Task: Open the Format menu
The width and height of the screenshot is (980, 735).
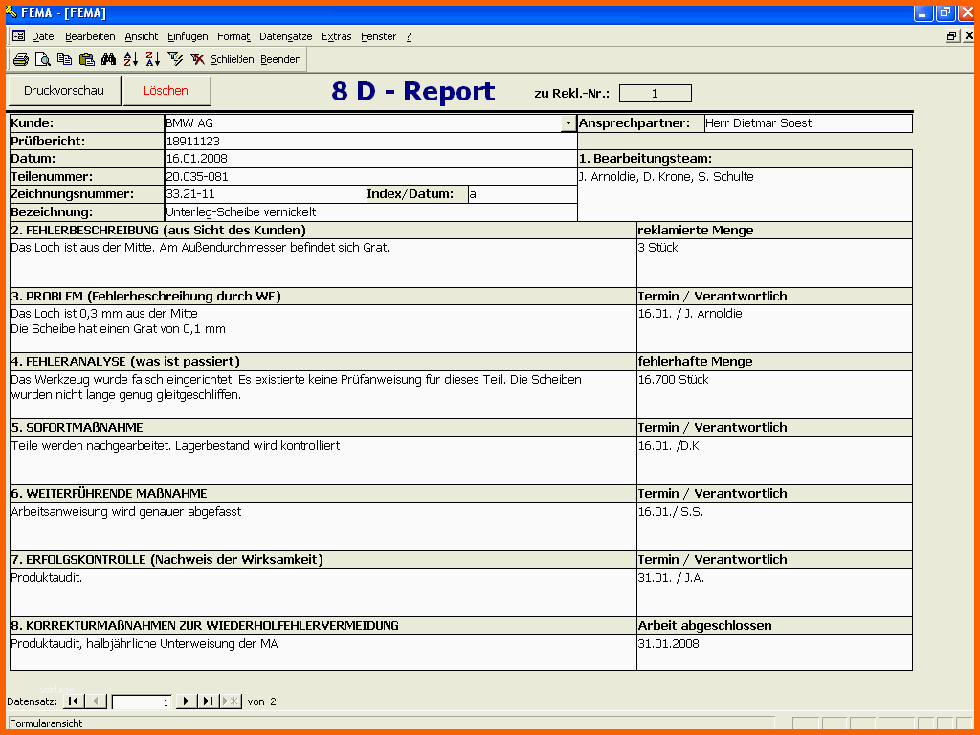Action: [233, 36]
